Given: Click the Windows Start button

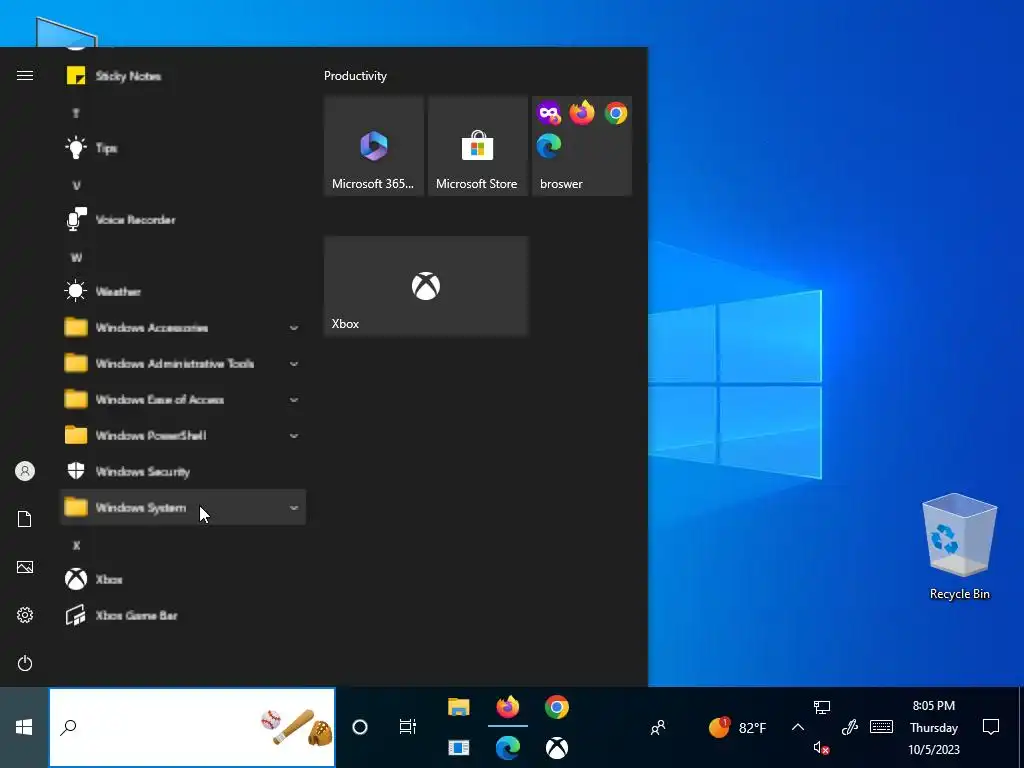Looking at the screenshot, I should (24, 727).
